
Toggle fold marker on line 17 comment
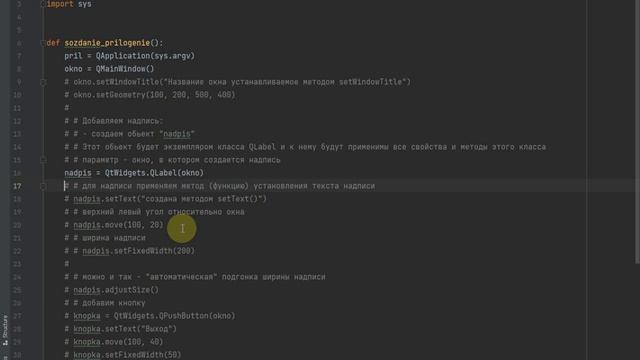43,186
